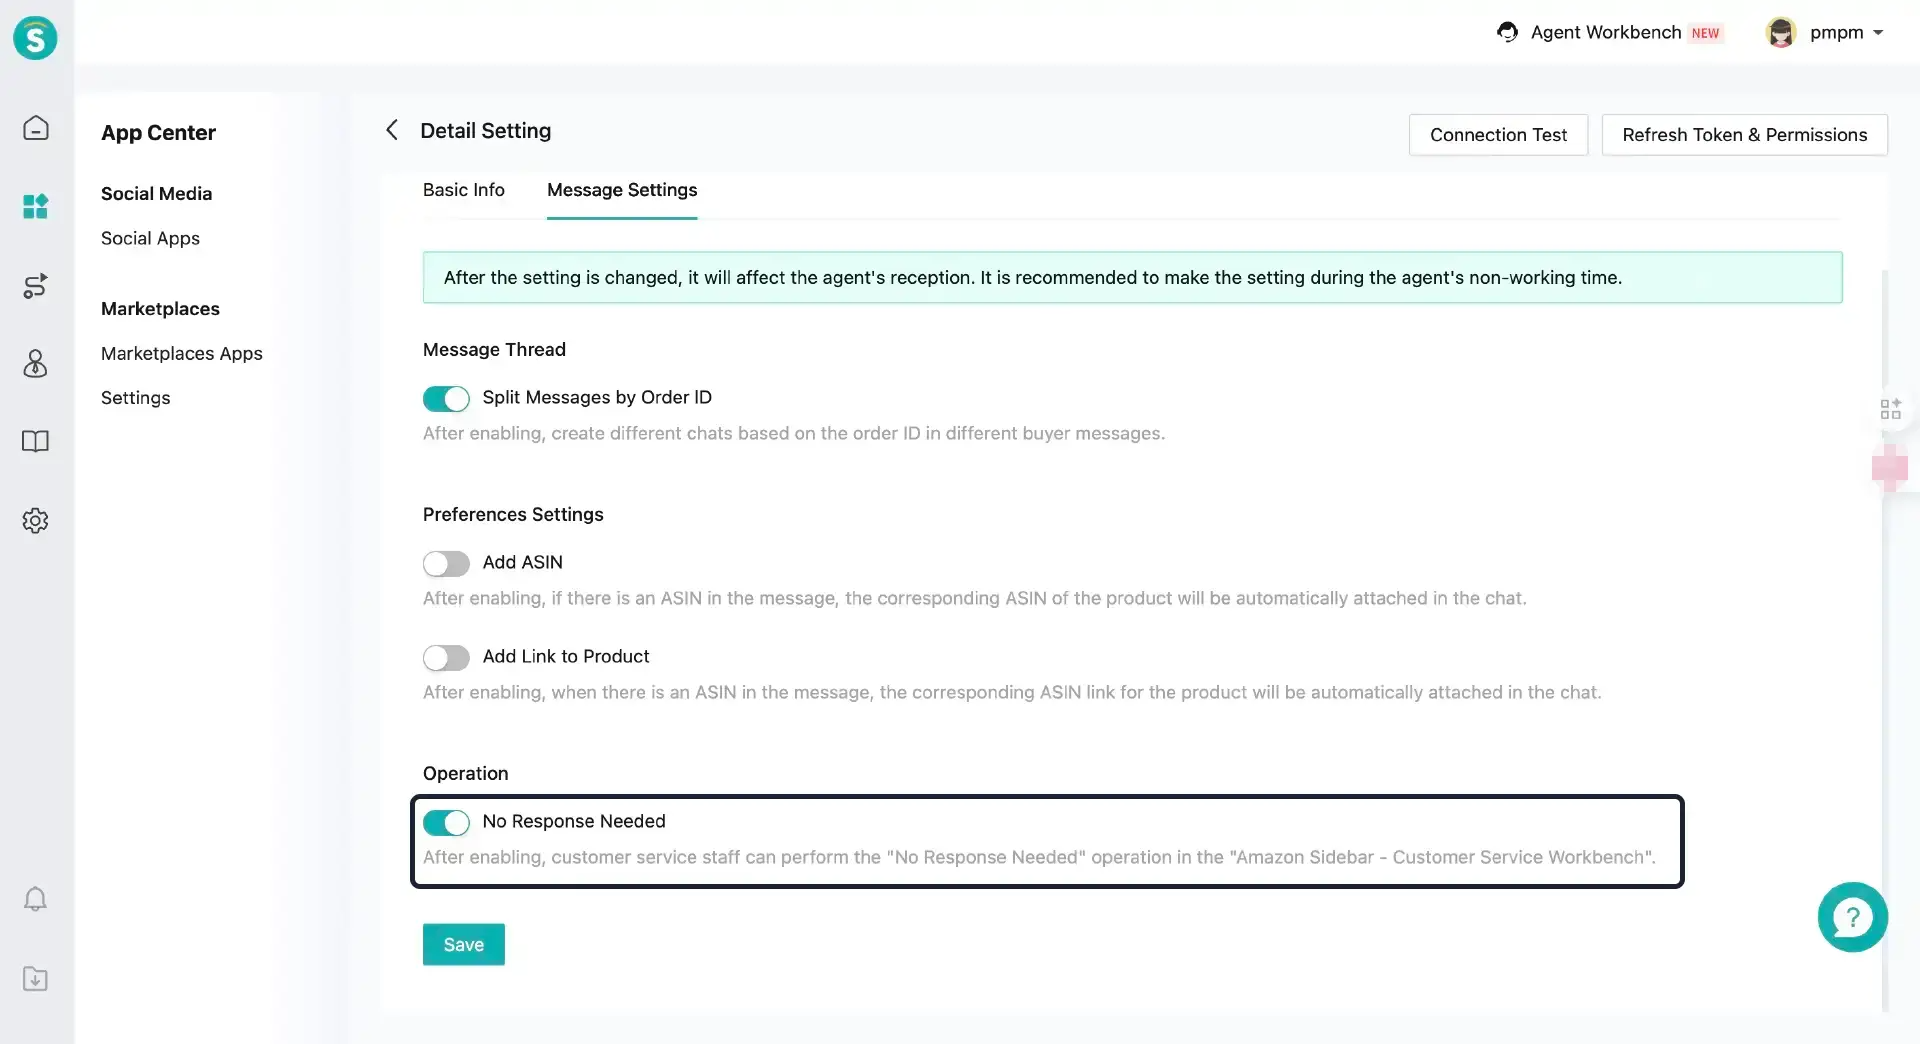Screen dimensions: 1920x1044
Task: Click the Agent Workbench headset icon
Action: click(x=1507, y=32)
